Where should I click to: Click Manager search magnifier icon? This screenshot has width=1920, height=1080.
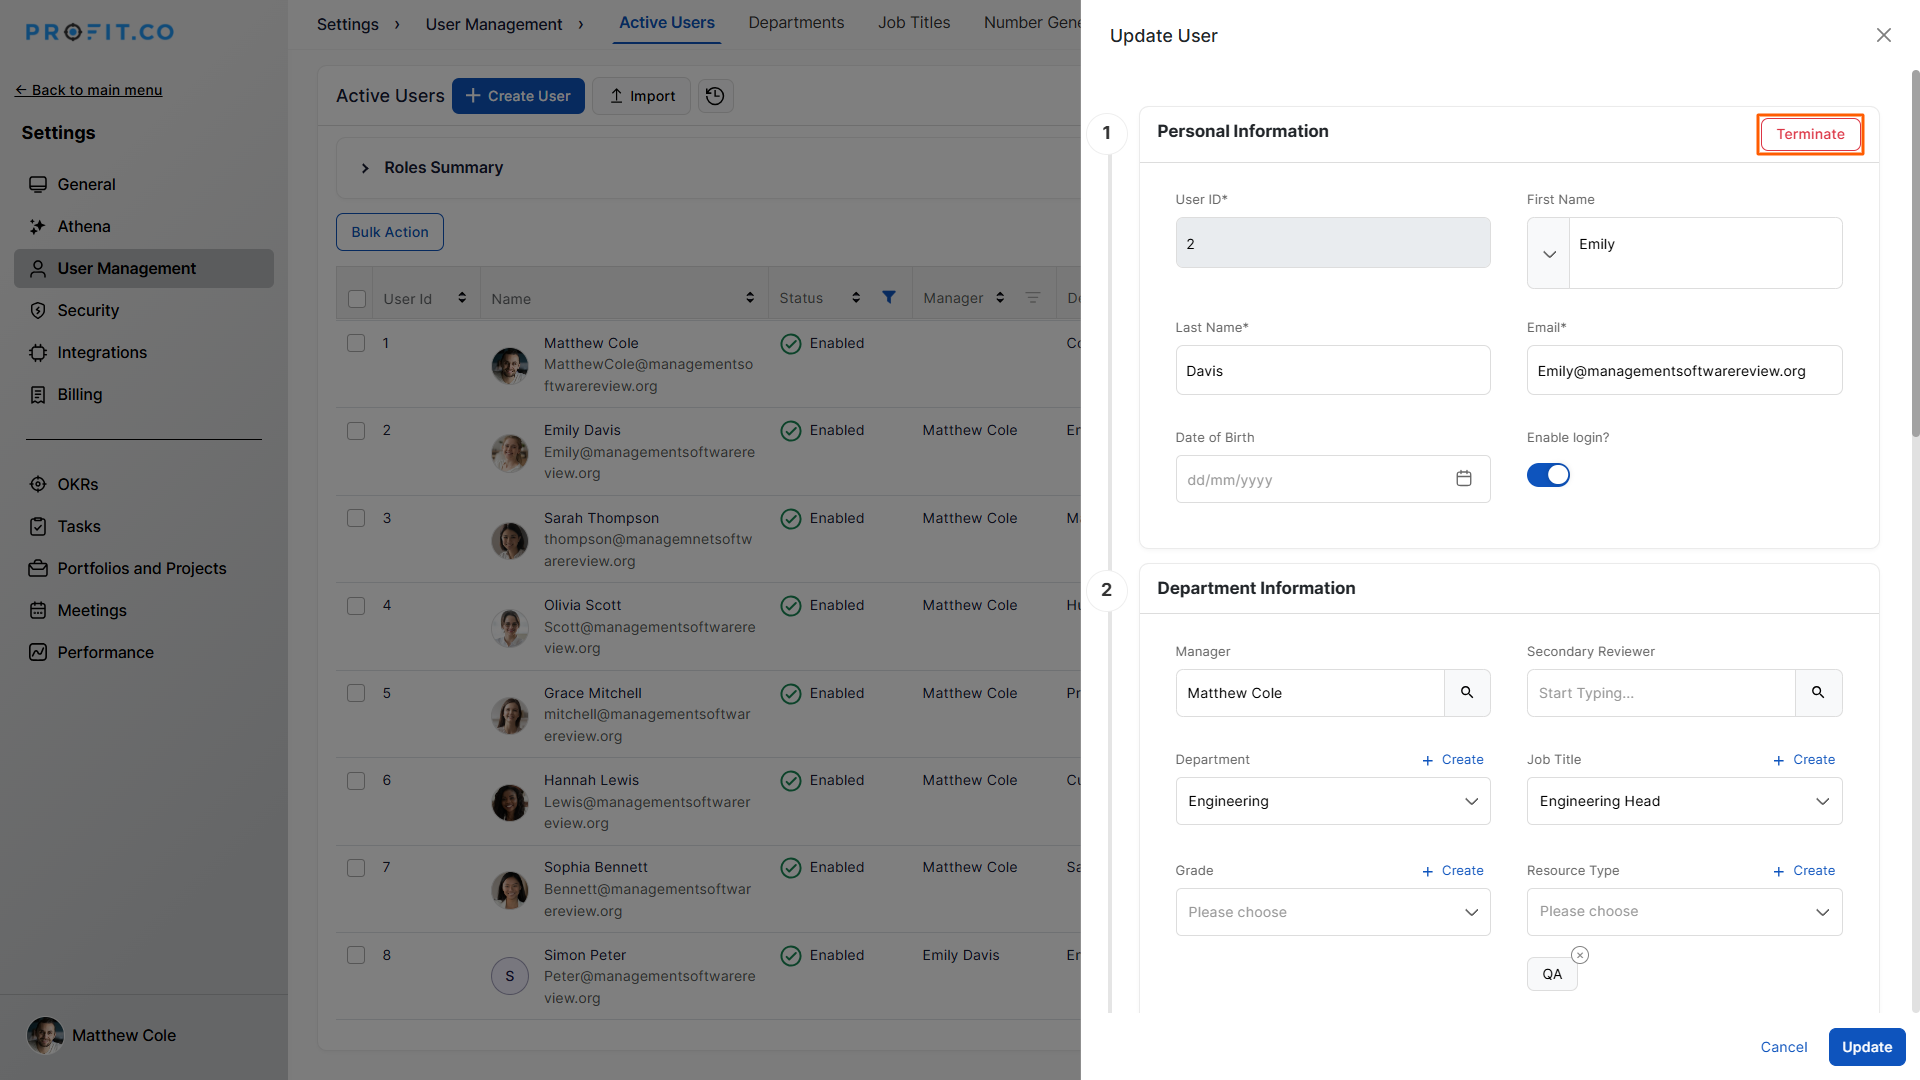(x=1466, y=692)
